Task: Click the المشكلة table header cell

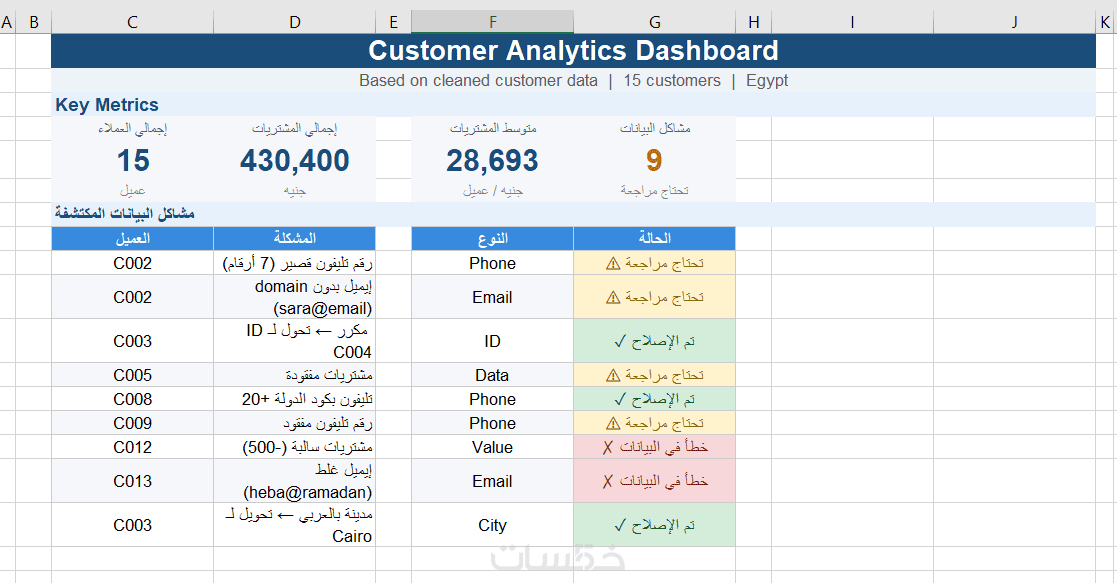Action: click(294, 239)
